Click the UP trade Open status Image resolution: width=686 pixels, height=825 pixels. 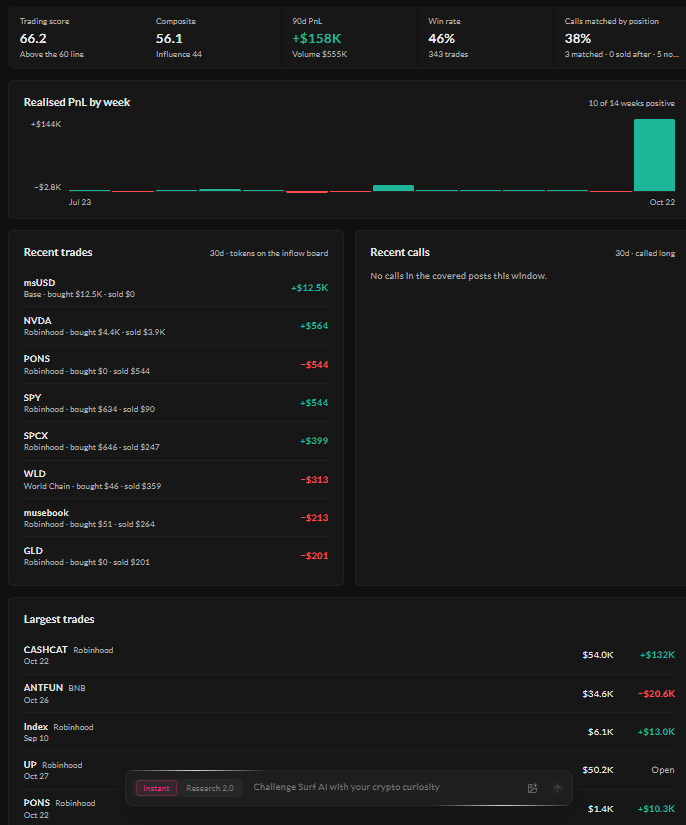(x=663, y=770)
